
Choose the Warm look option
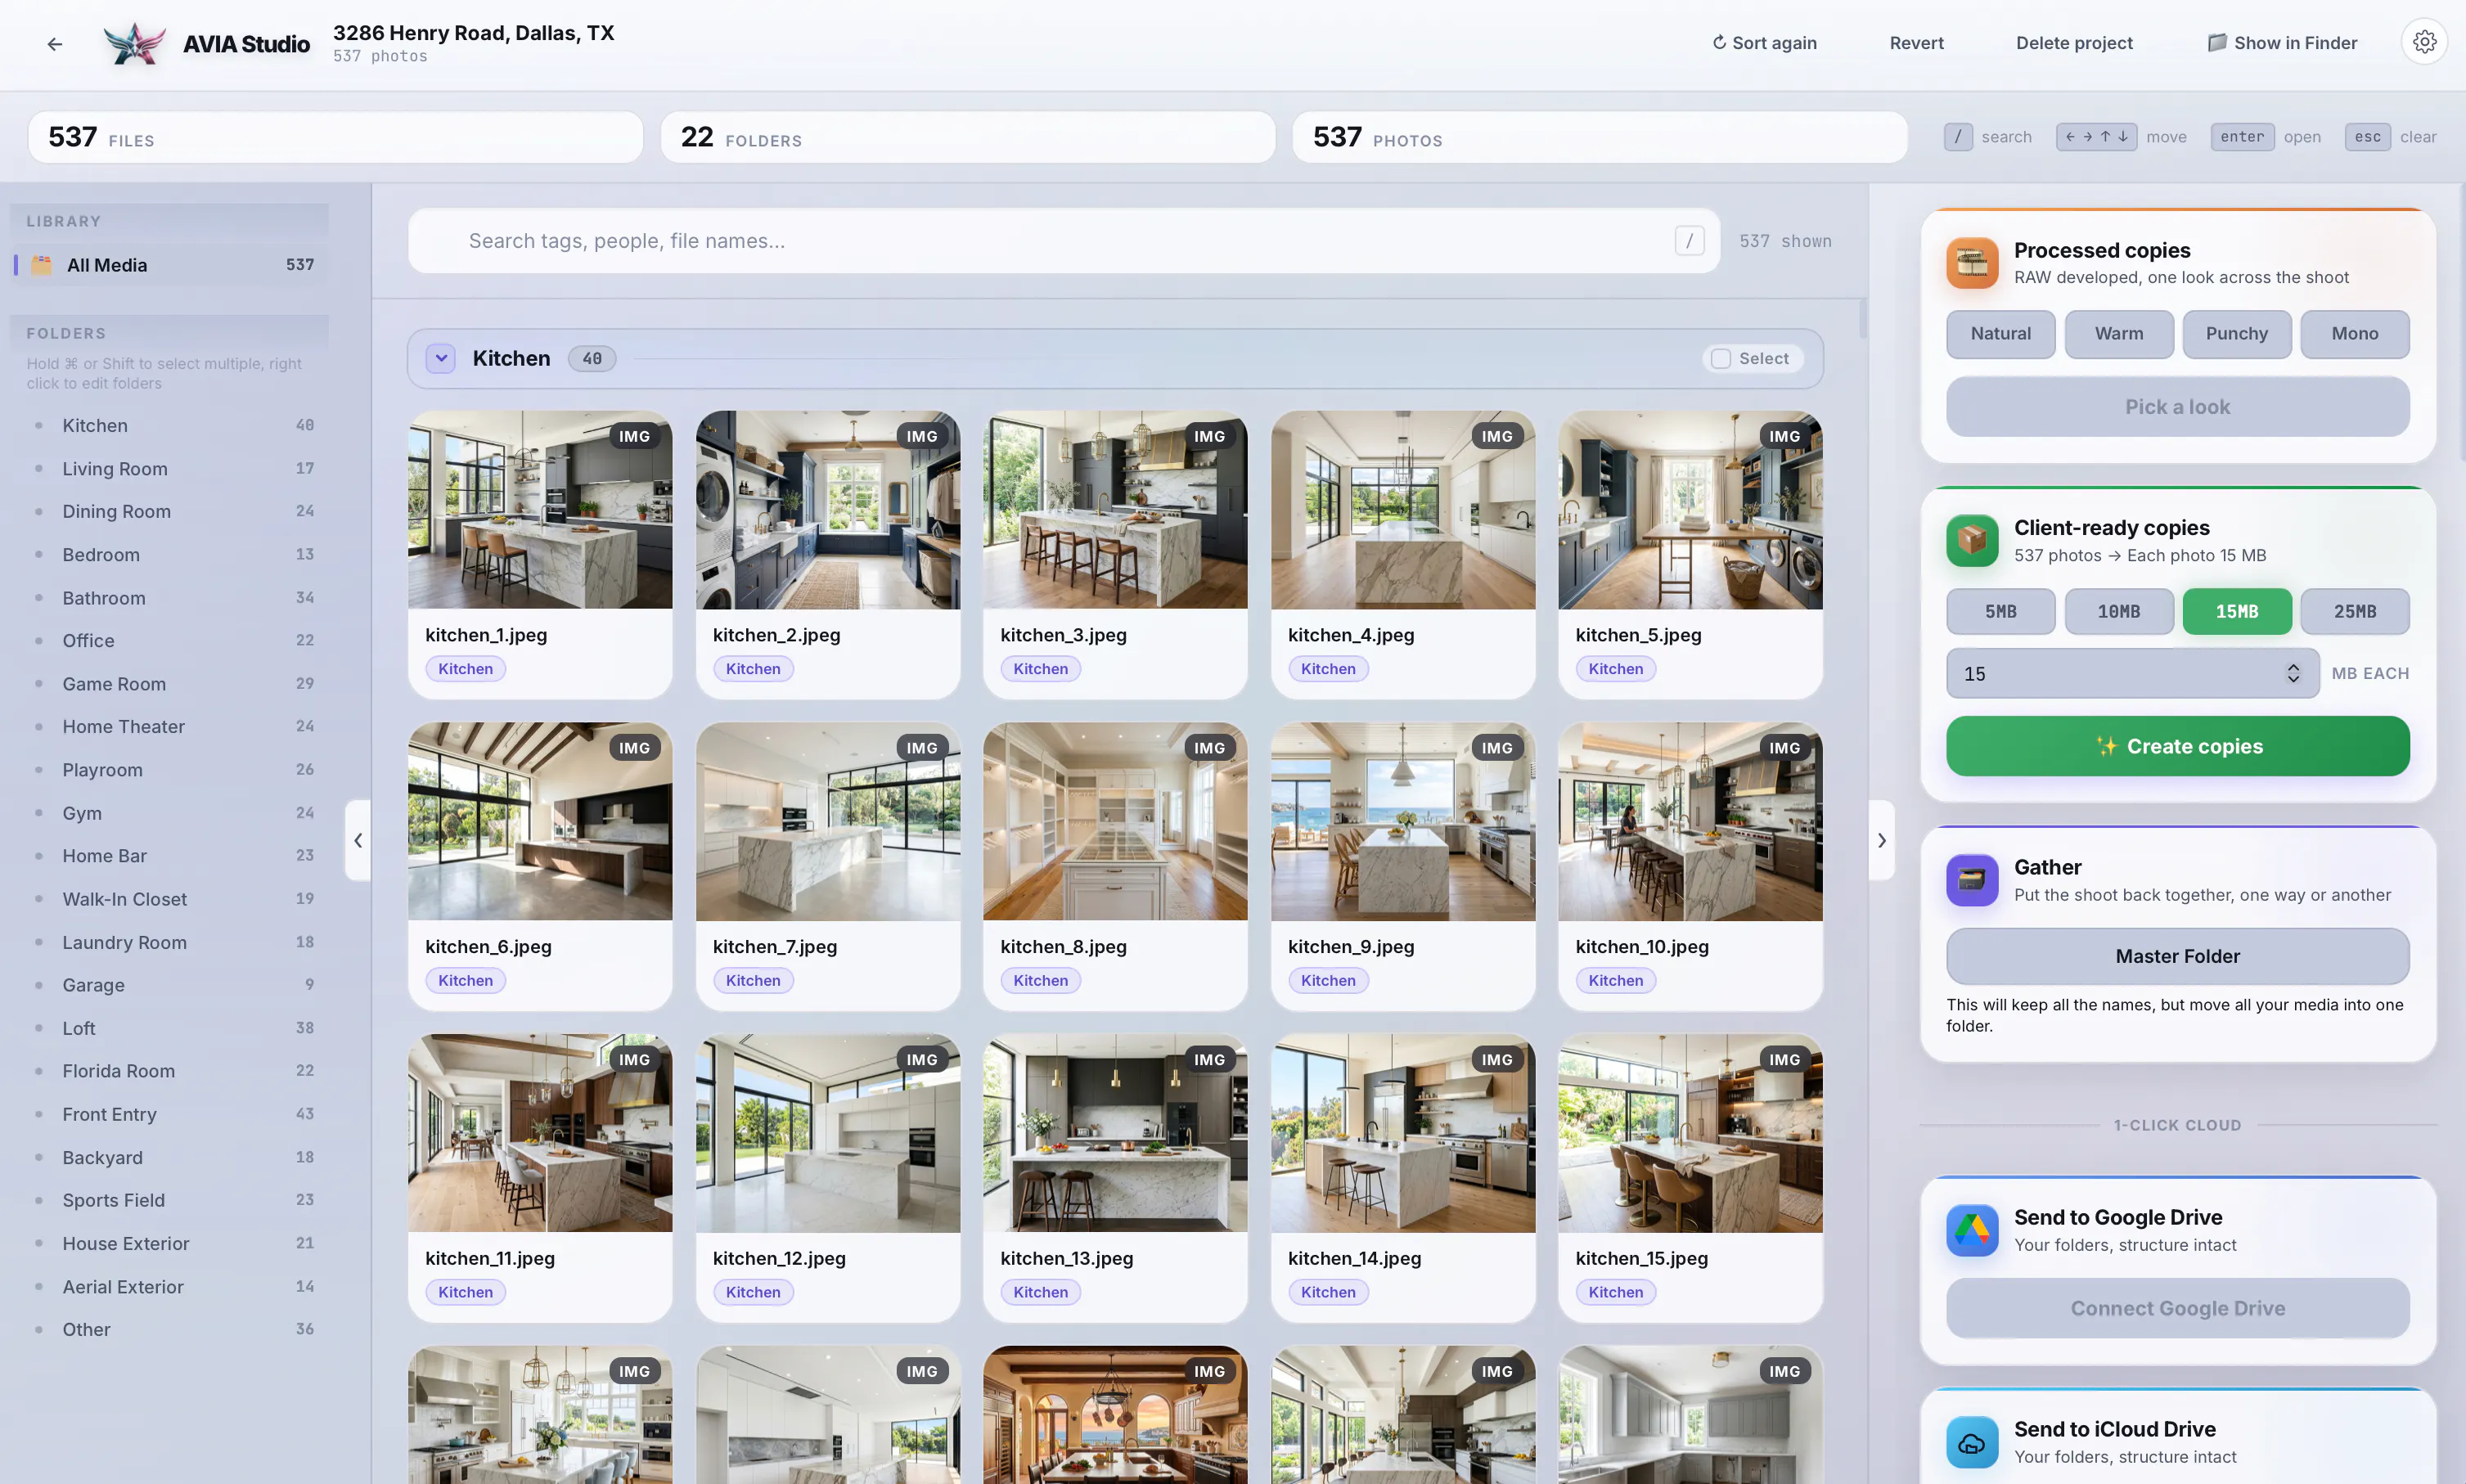coord(2118,334)
